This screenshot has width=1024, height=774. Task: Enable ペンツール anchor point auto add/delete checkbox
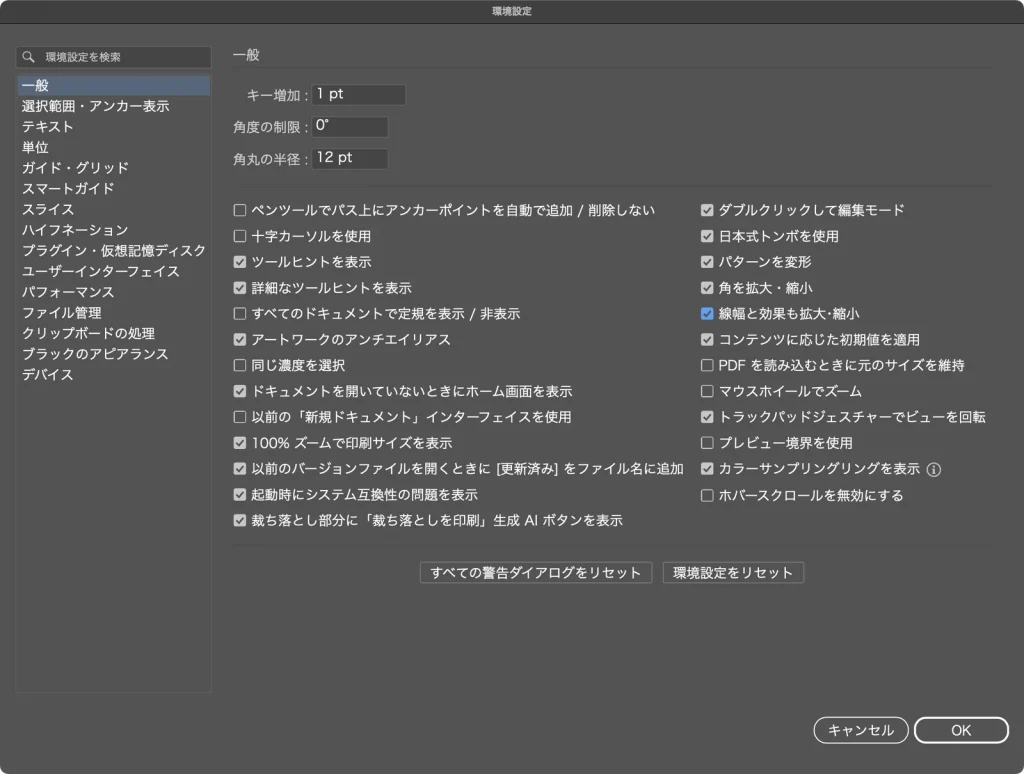(240, 210)
